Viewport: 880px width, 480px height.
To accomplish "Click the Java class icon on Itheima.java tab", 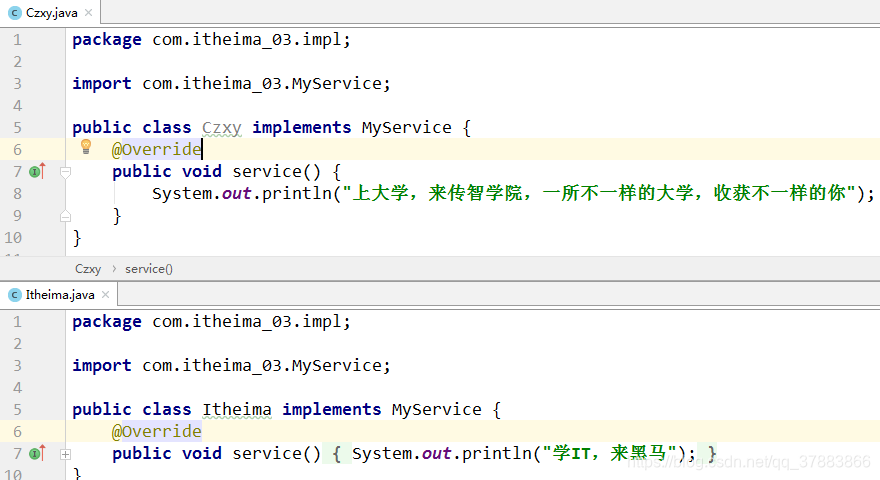I will click(15, 295).
